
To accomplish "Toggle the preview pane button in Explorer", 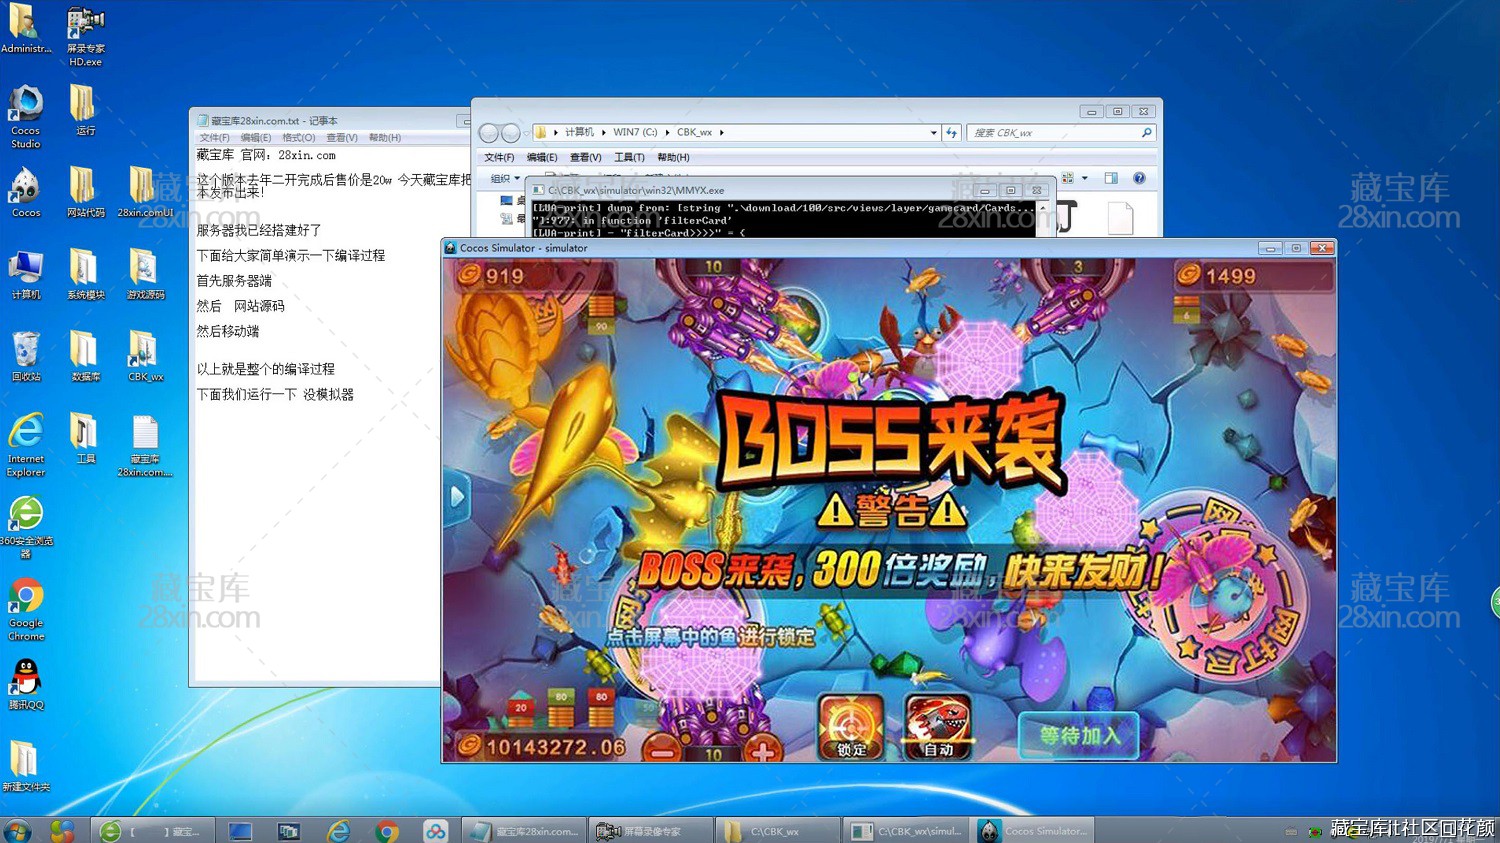I will [x=1110, y=178].
